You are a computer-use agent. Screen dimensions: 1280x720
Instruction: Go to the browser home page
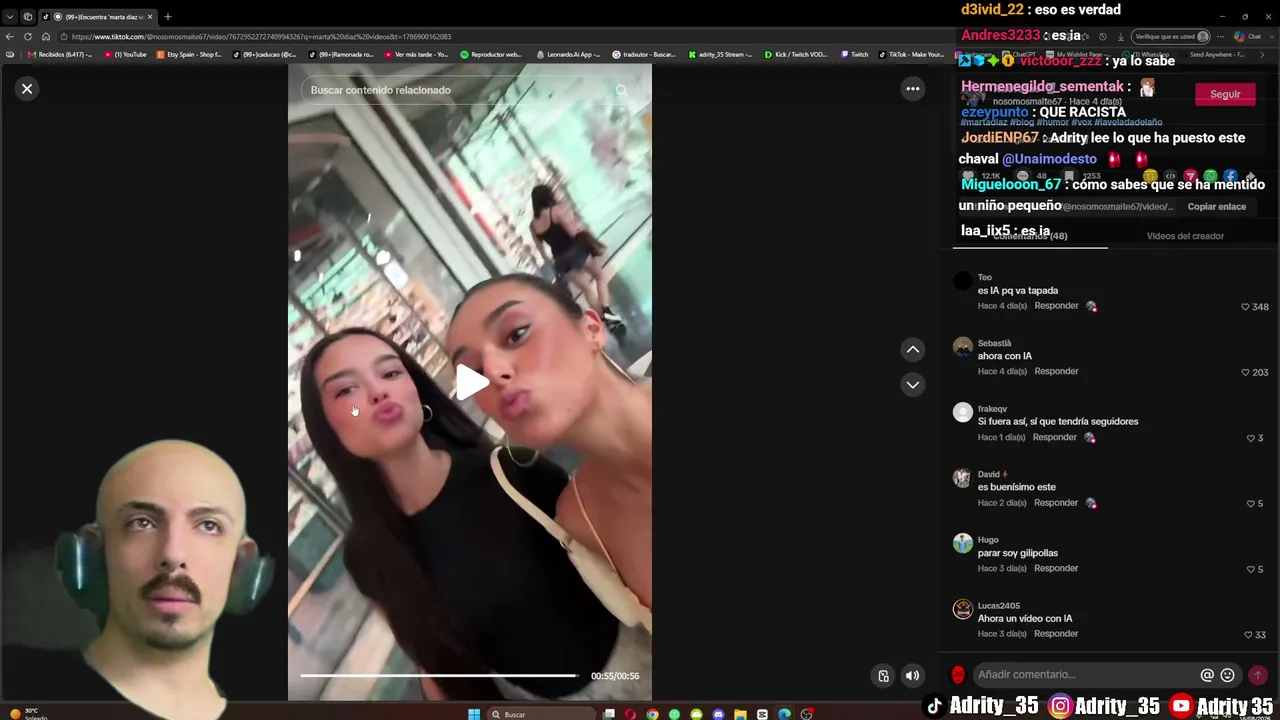point(46,37)
